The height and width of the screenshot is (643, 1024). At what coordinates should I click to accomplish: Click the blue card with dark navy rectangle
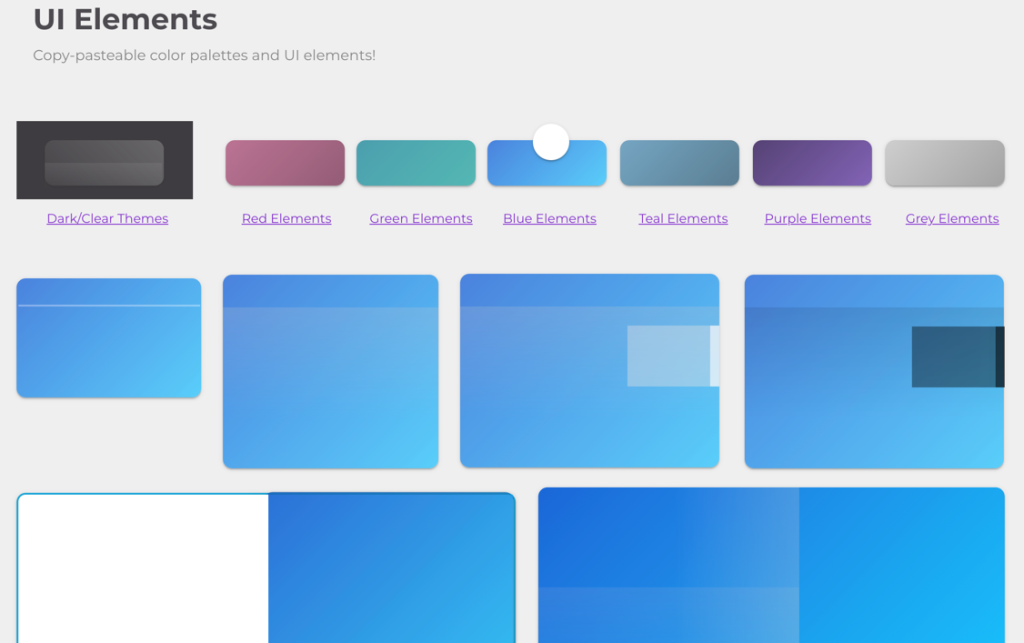(873, 371)
